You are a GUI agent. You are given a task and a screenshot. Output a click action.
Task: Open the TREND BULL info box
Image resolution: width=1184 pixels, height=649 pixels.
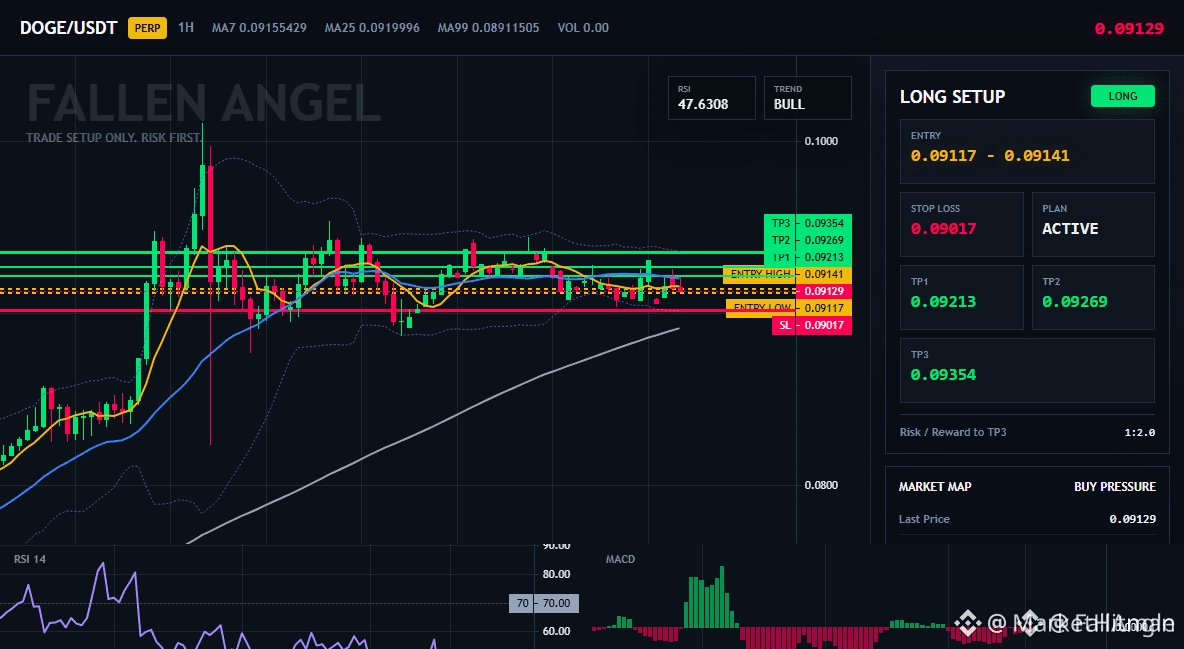click(807, 97)
